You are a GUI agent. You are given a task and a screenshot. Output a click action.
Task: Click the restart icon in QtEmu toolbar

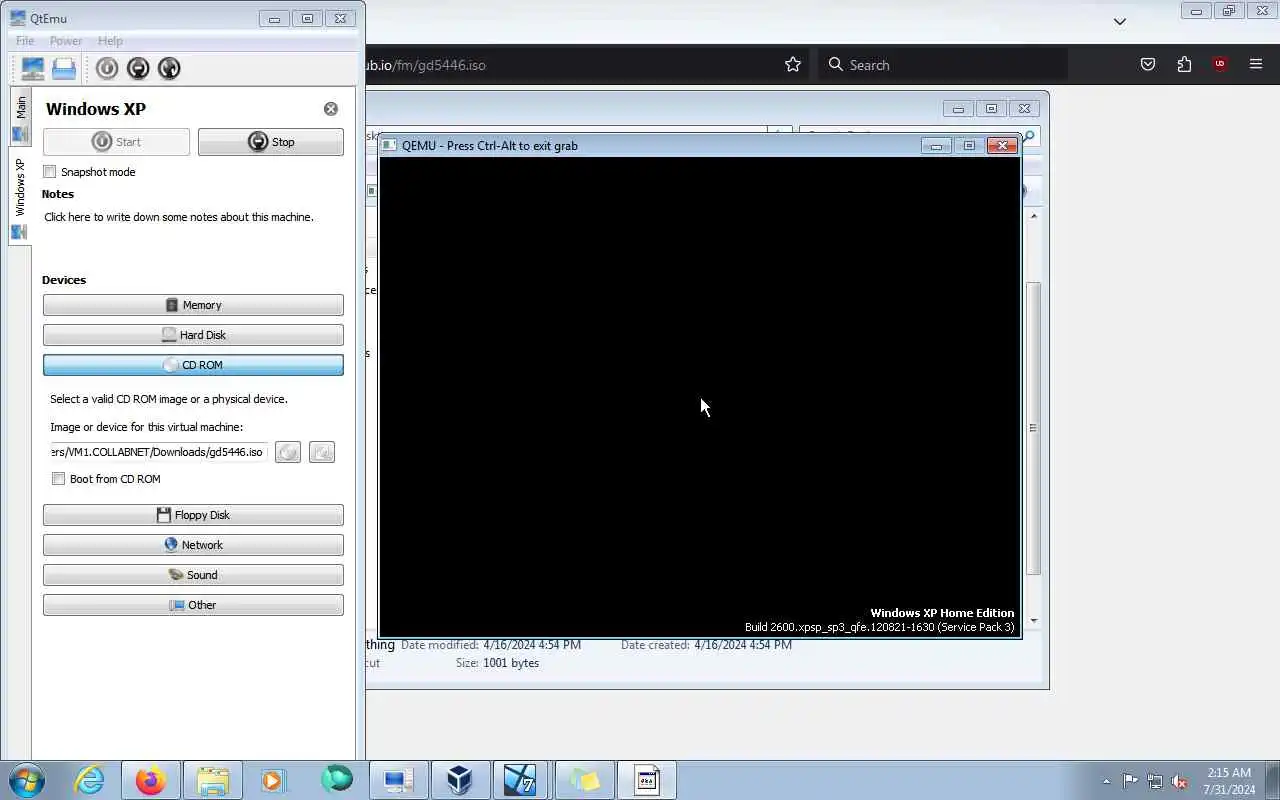[169, 68]
